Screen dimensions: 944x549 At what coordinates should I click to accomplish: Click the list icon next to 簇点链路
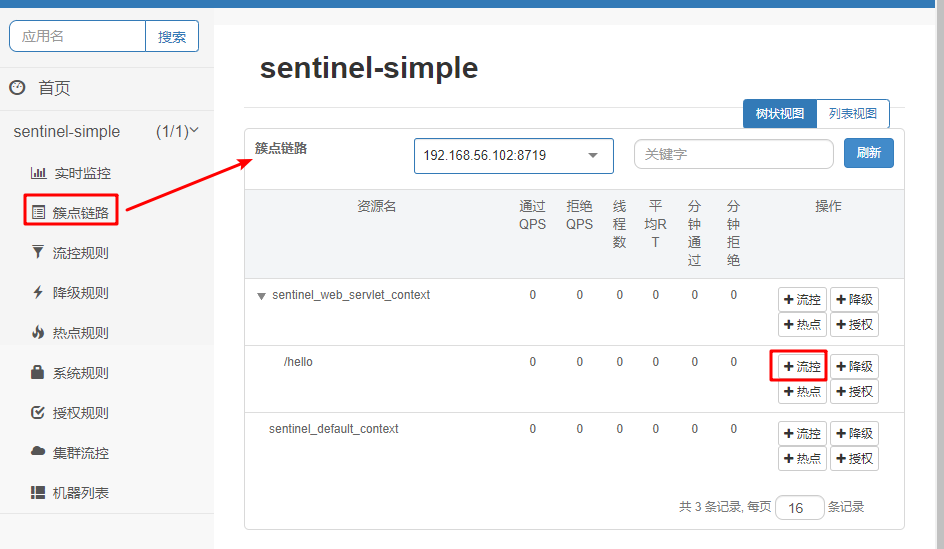click(39, 212)
